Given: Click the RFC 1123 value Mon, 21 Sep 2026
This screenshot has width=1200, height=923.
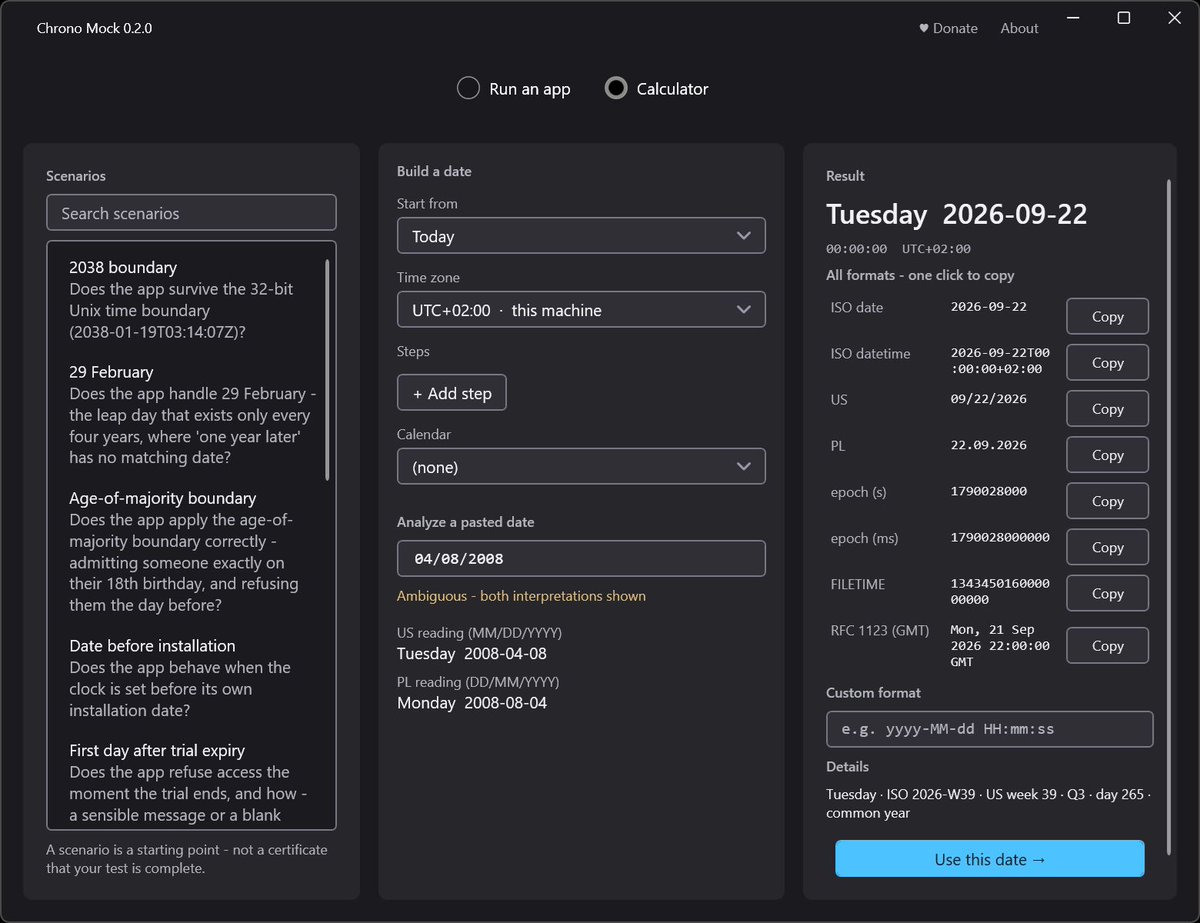Looking at the screenshot, I should click(1000, 646).
